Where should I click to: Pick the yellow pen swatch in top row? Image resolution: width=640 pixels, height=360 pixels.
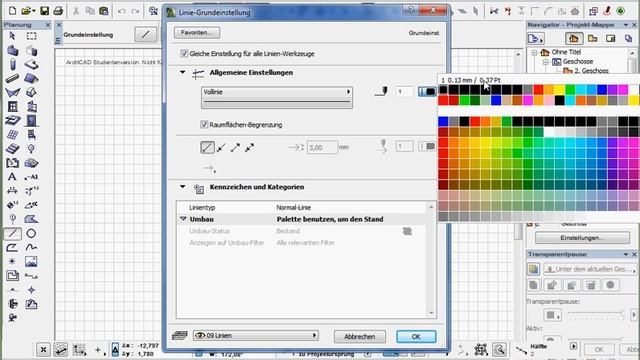coord(560,89)
